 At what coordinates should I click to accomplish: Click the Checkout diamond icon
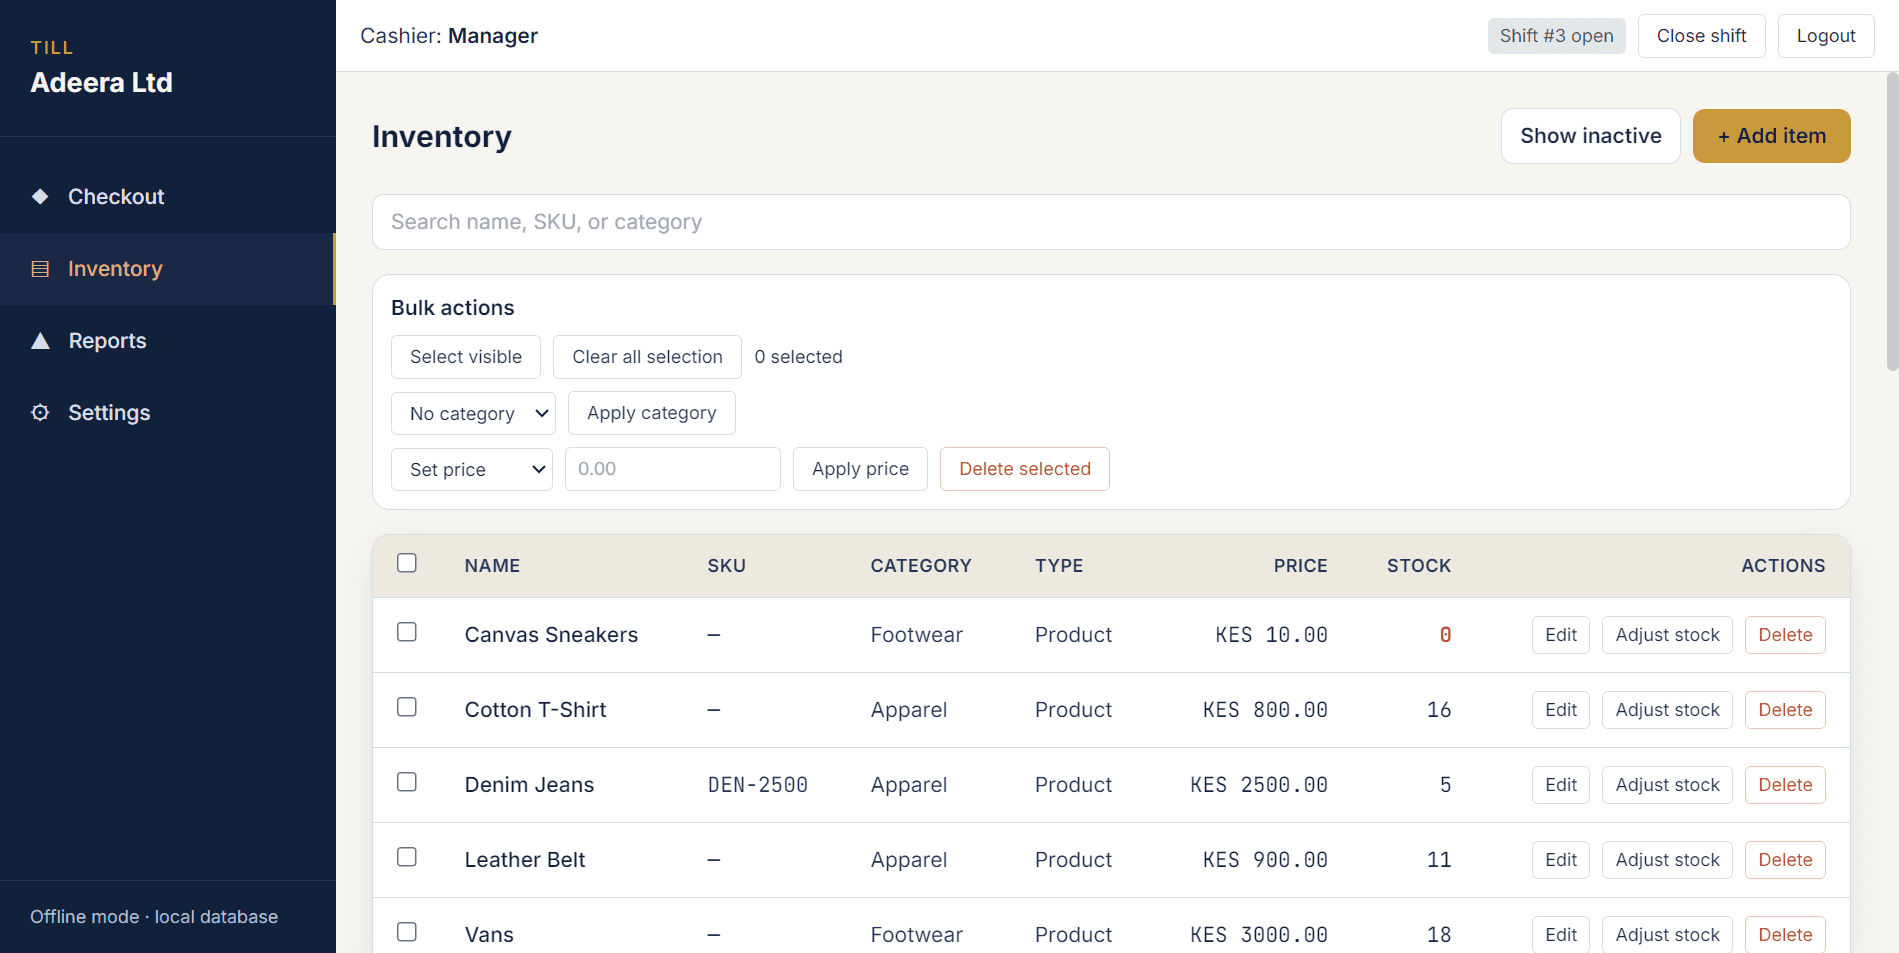click(x=40, y=197)
